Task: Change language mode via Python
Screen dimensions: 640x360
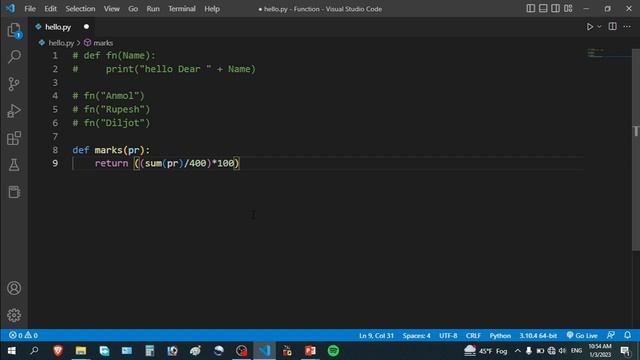Action: 500,336
